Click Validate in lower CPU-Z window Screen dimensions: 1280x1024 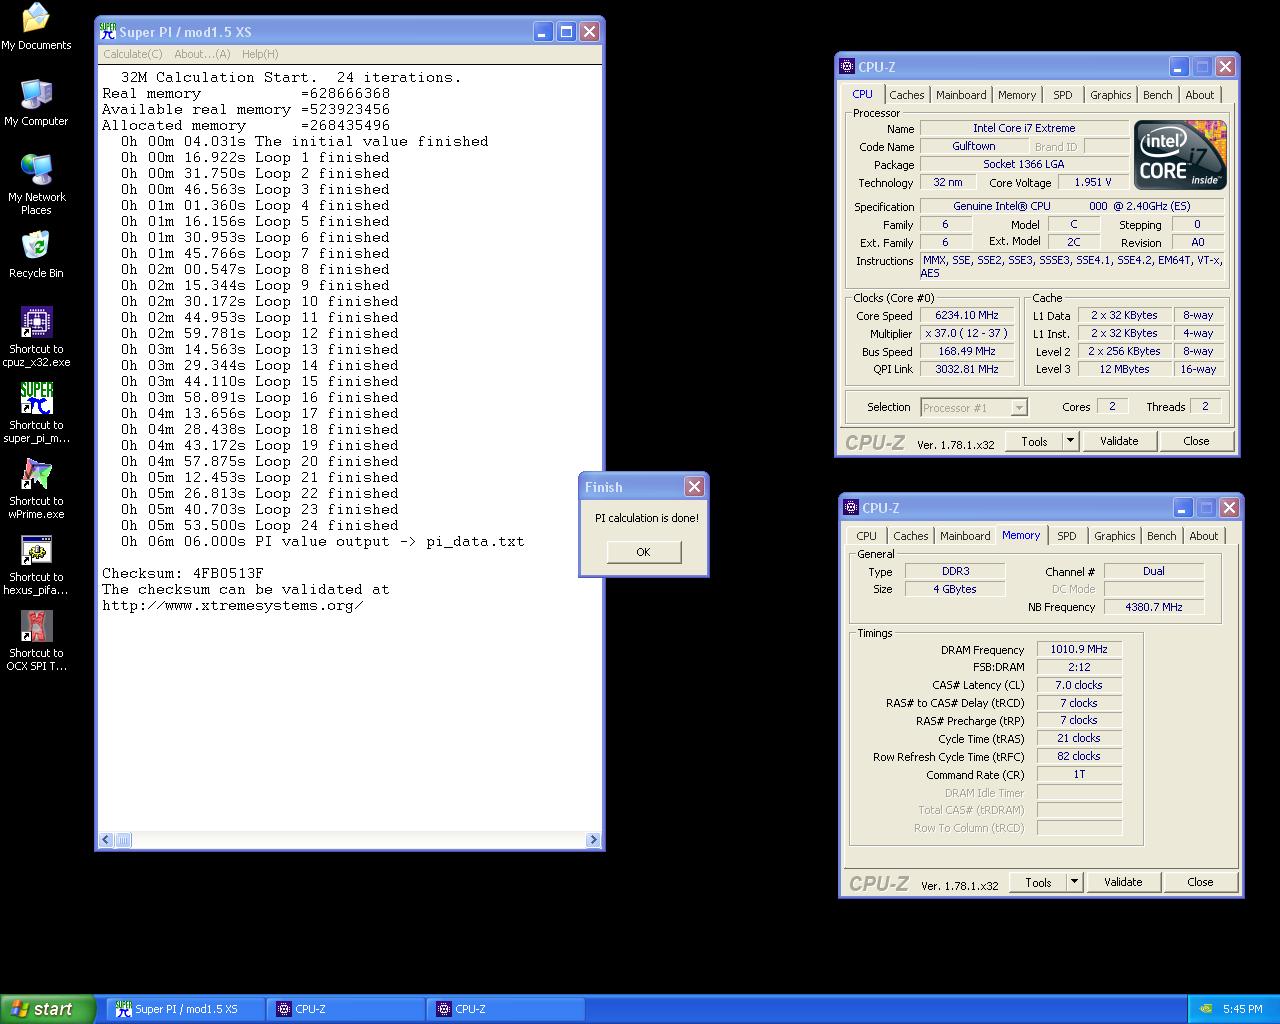coord(1123,882)
